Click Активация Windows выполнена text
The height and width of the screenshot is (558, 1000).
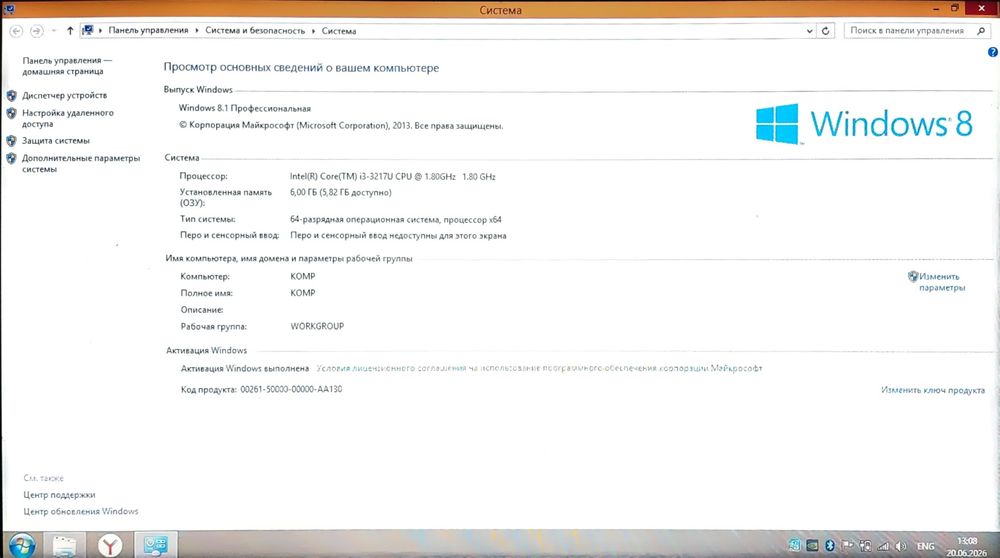(245, 368)
